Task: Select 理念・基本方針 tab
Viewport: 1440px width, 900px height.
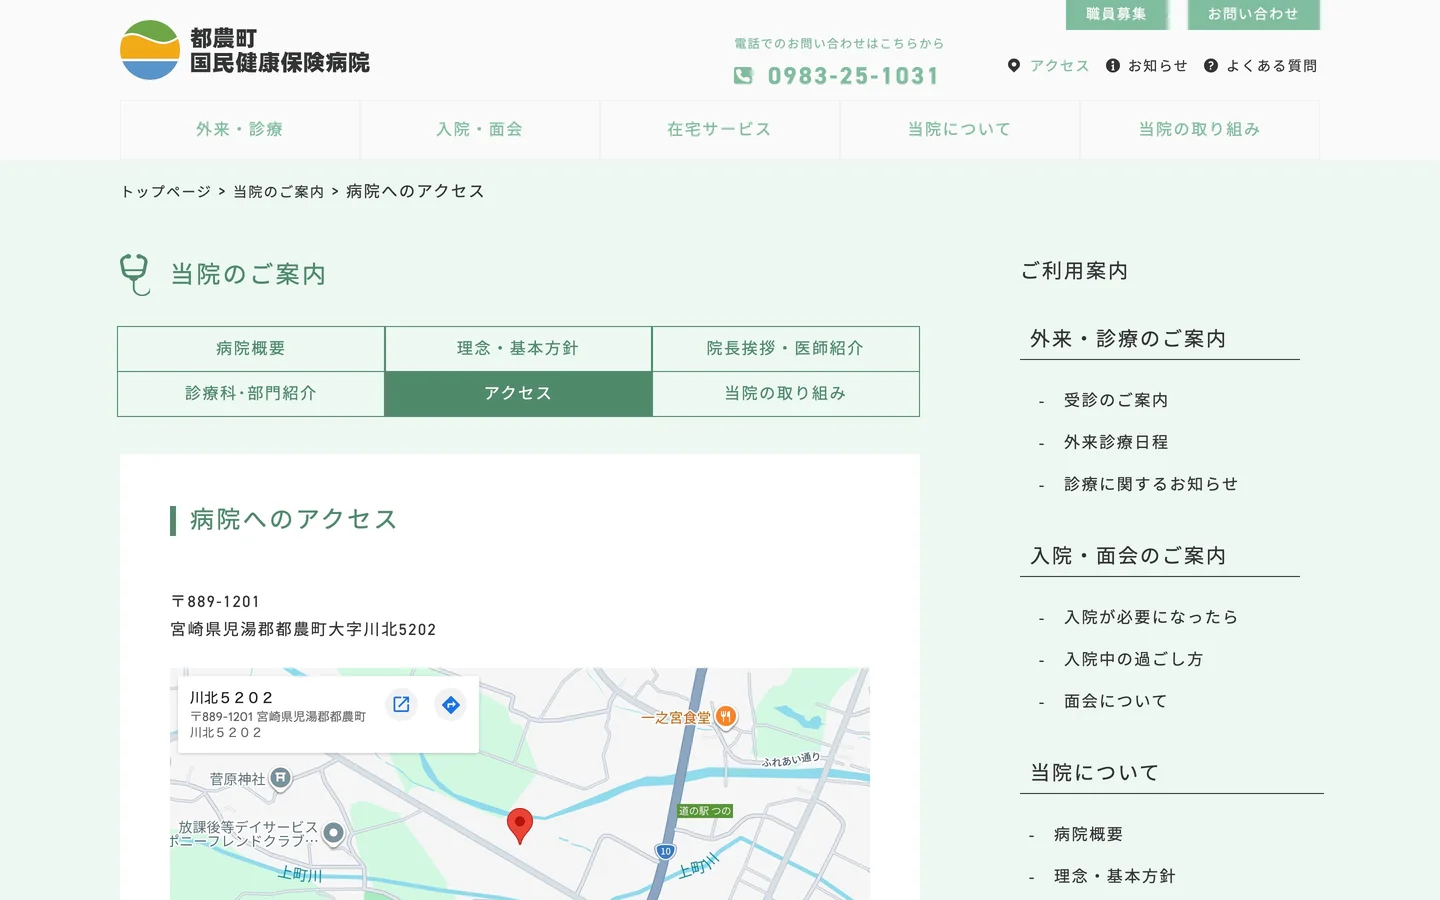Action: [518, 349]
